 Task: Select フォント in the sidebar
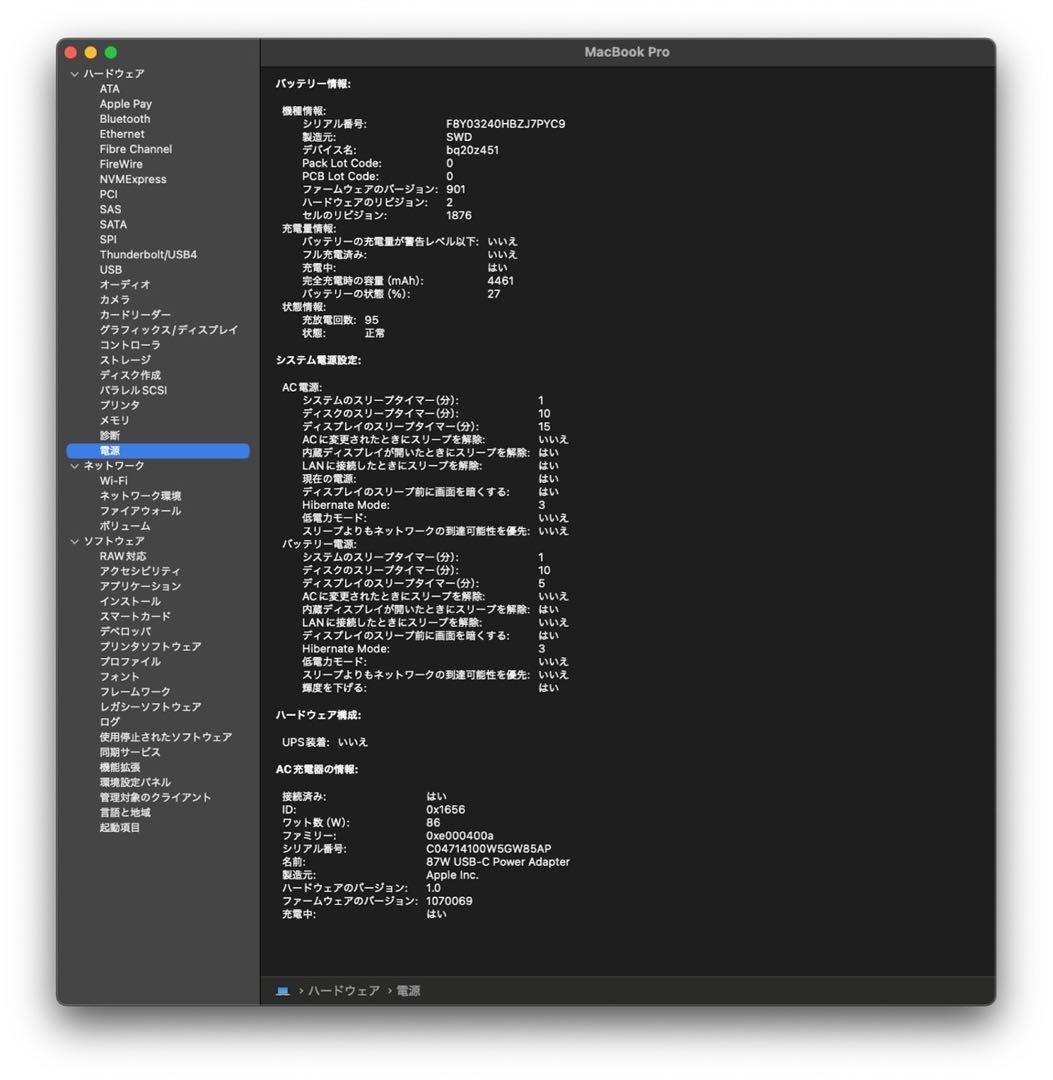tap(119, 678)
